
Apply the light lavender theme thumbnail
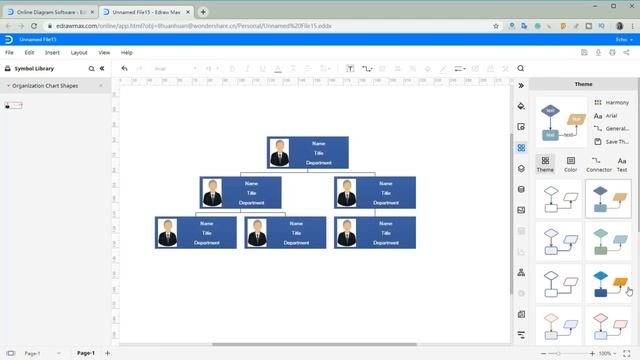558,241
